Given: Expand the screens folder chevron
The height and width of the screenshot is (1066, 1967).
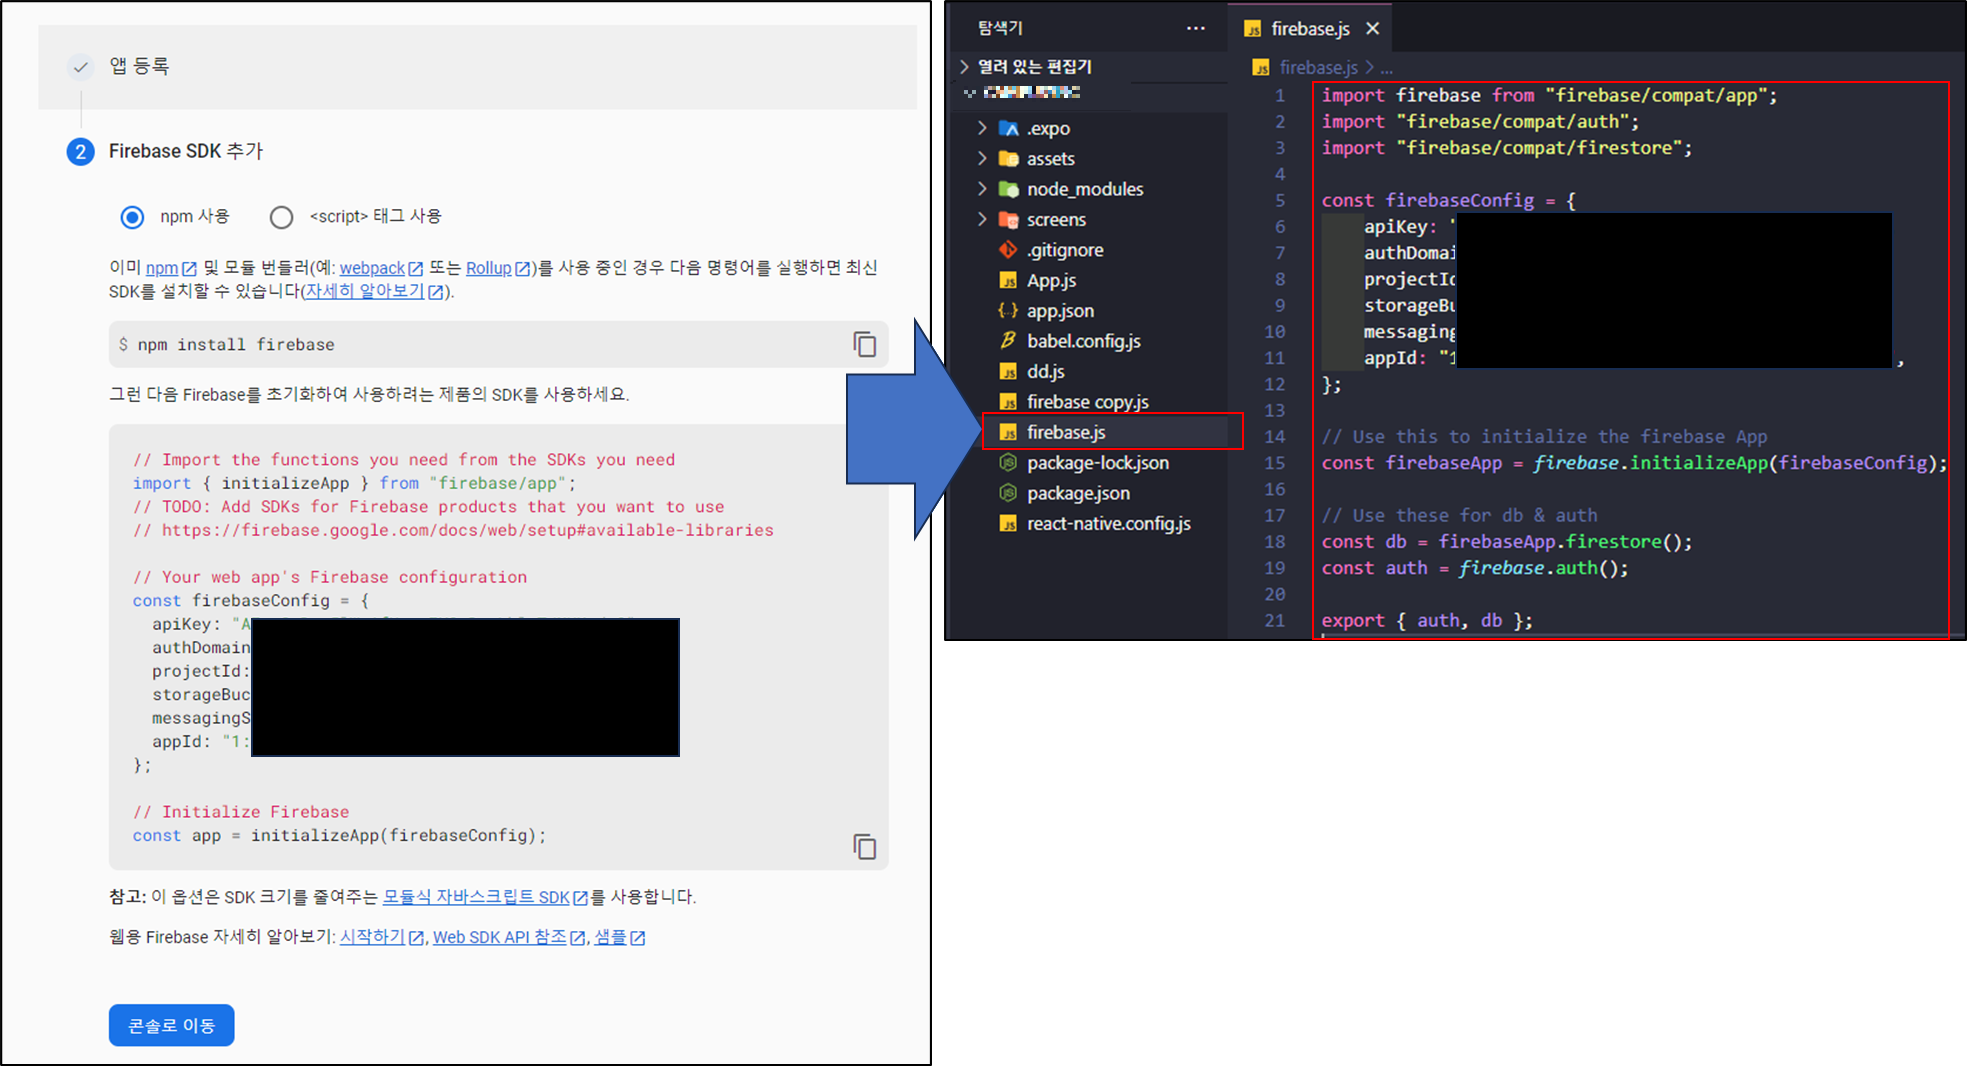Looking at the screenshot, I should pyautogui.click(x=982, y=219).
